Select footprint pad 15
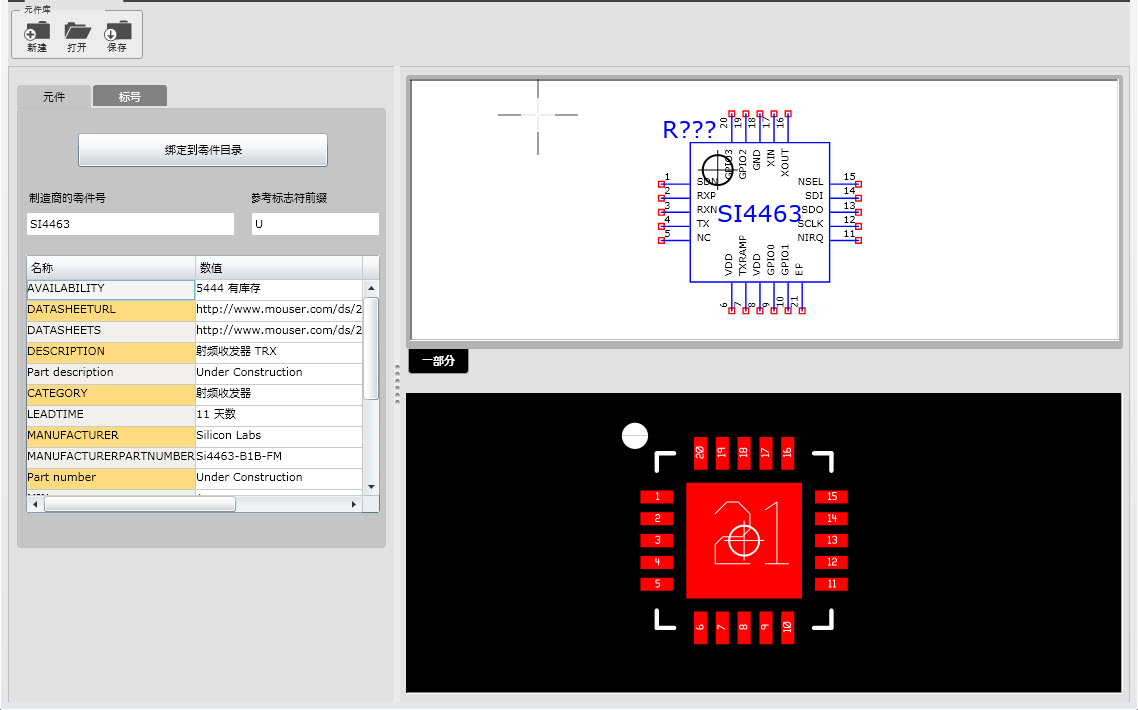 tap(832, 497)
